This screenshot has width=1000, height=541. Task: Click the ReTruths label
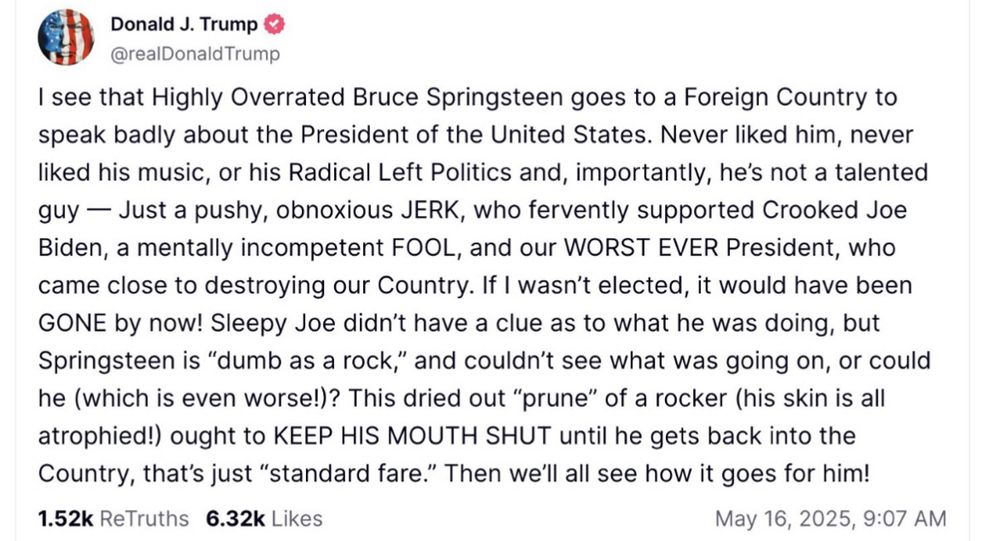pyautogui.click(x=144, y=518)
